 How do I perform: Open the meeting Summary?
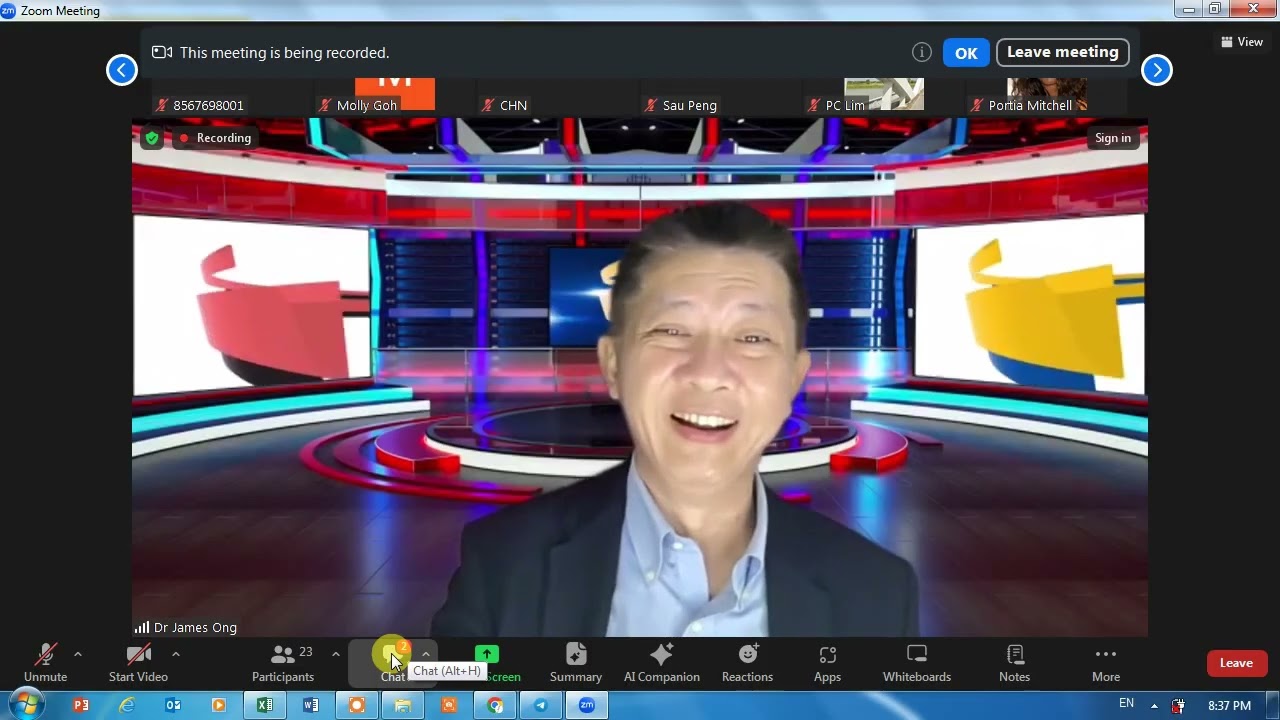click(576, 663)
